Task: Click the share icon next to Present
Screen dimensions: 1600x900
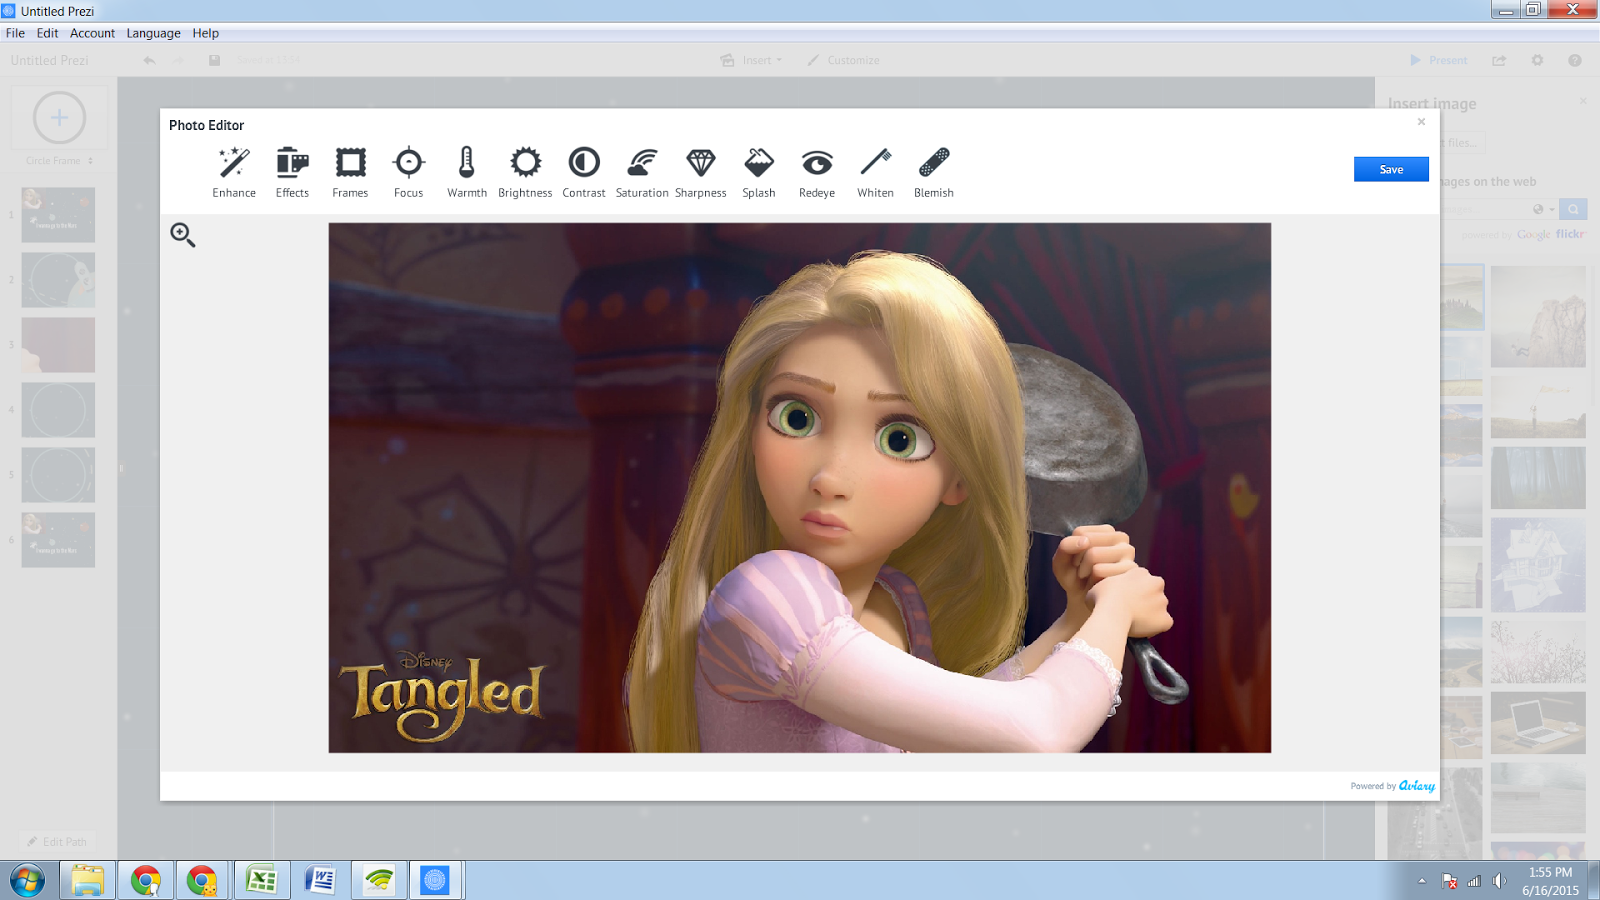Action: (x=1499, y=60)
